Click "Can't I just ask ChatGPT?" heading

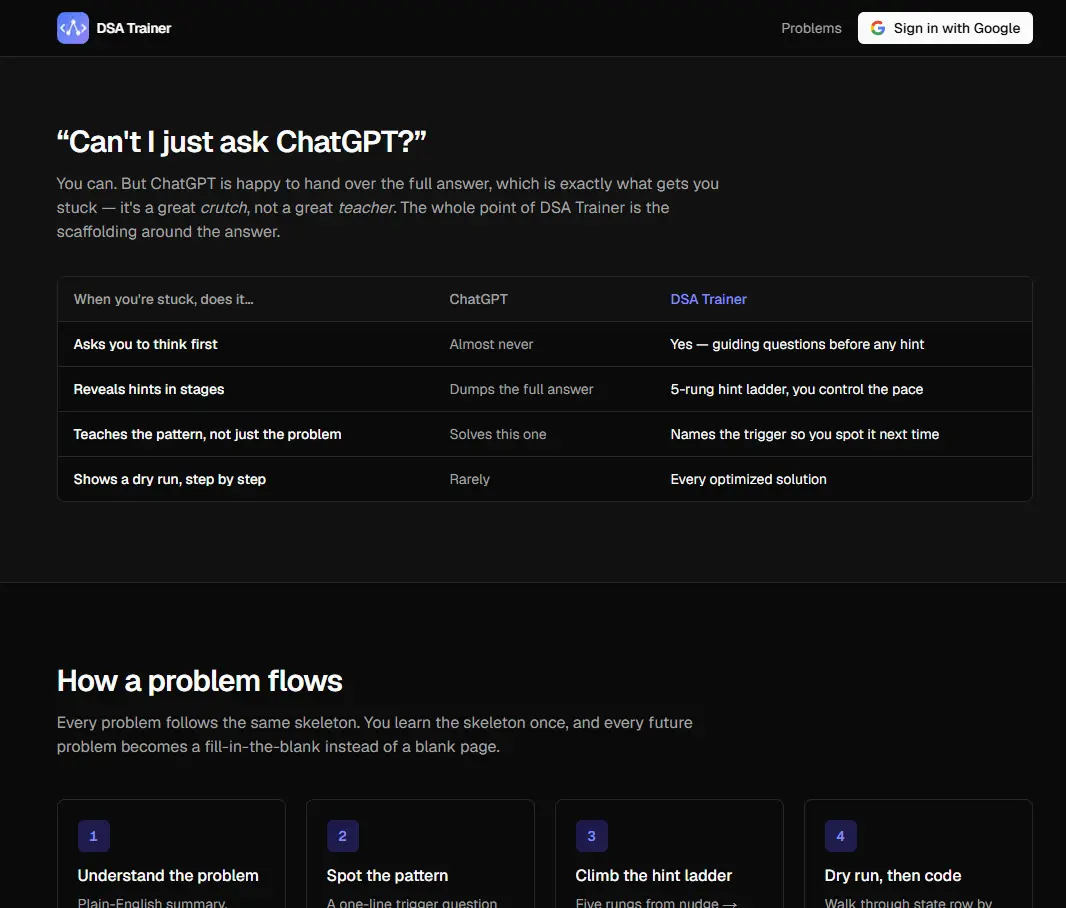click(241, 142)
